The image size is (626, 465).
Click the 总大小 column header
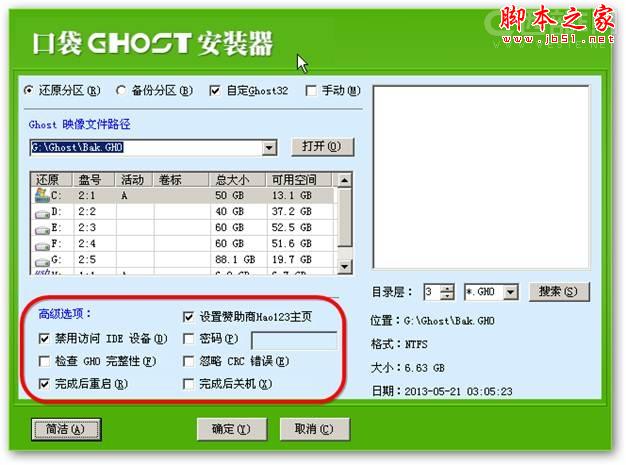click(238, 180)
